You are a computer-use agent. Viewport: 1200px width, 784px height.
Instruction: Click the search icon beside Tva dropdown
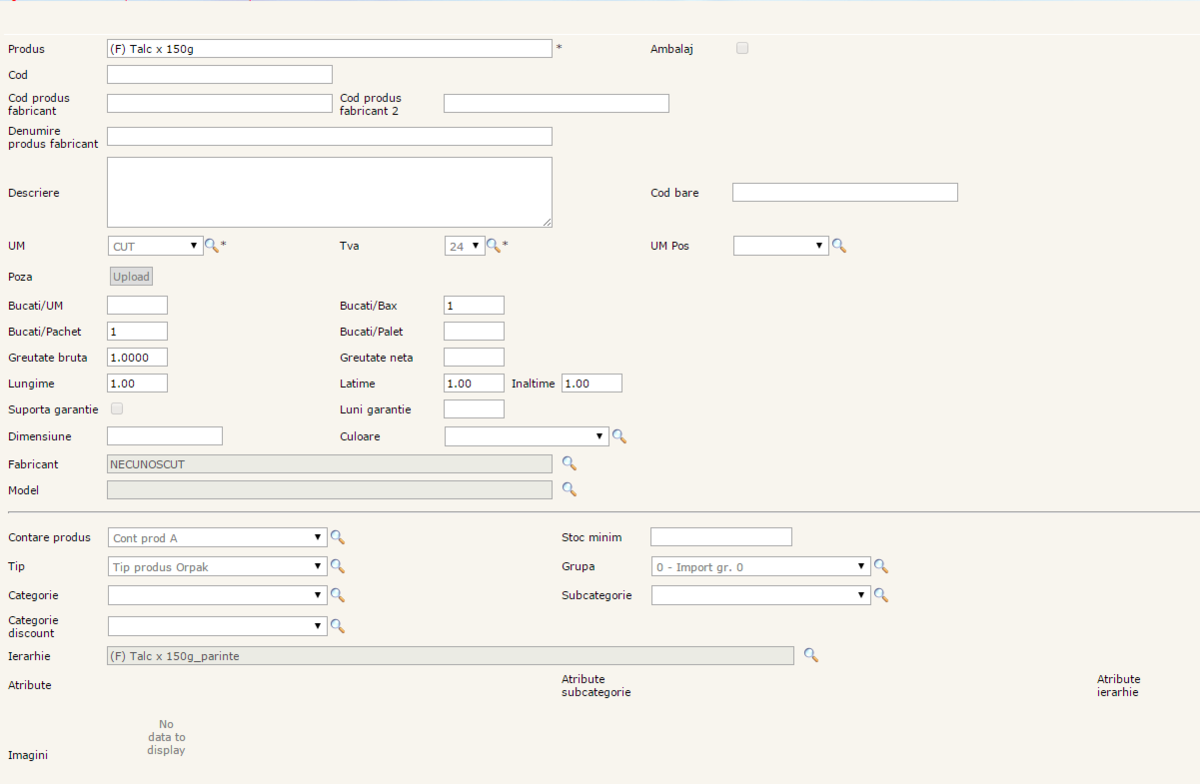[493, 245]
